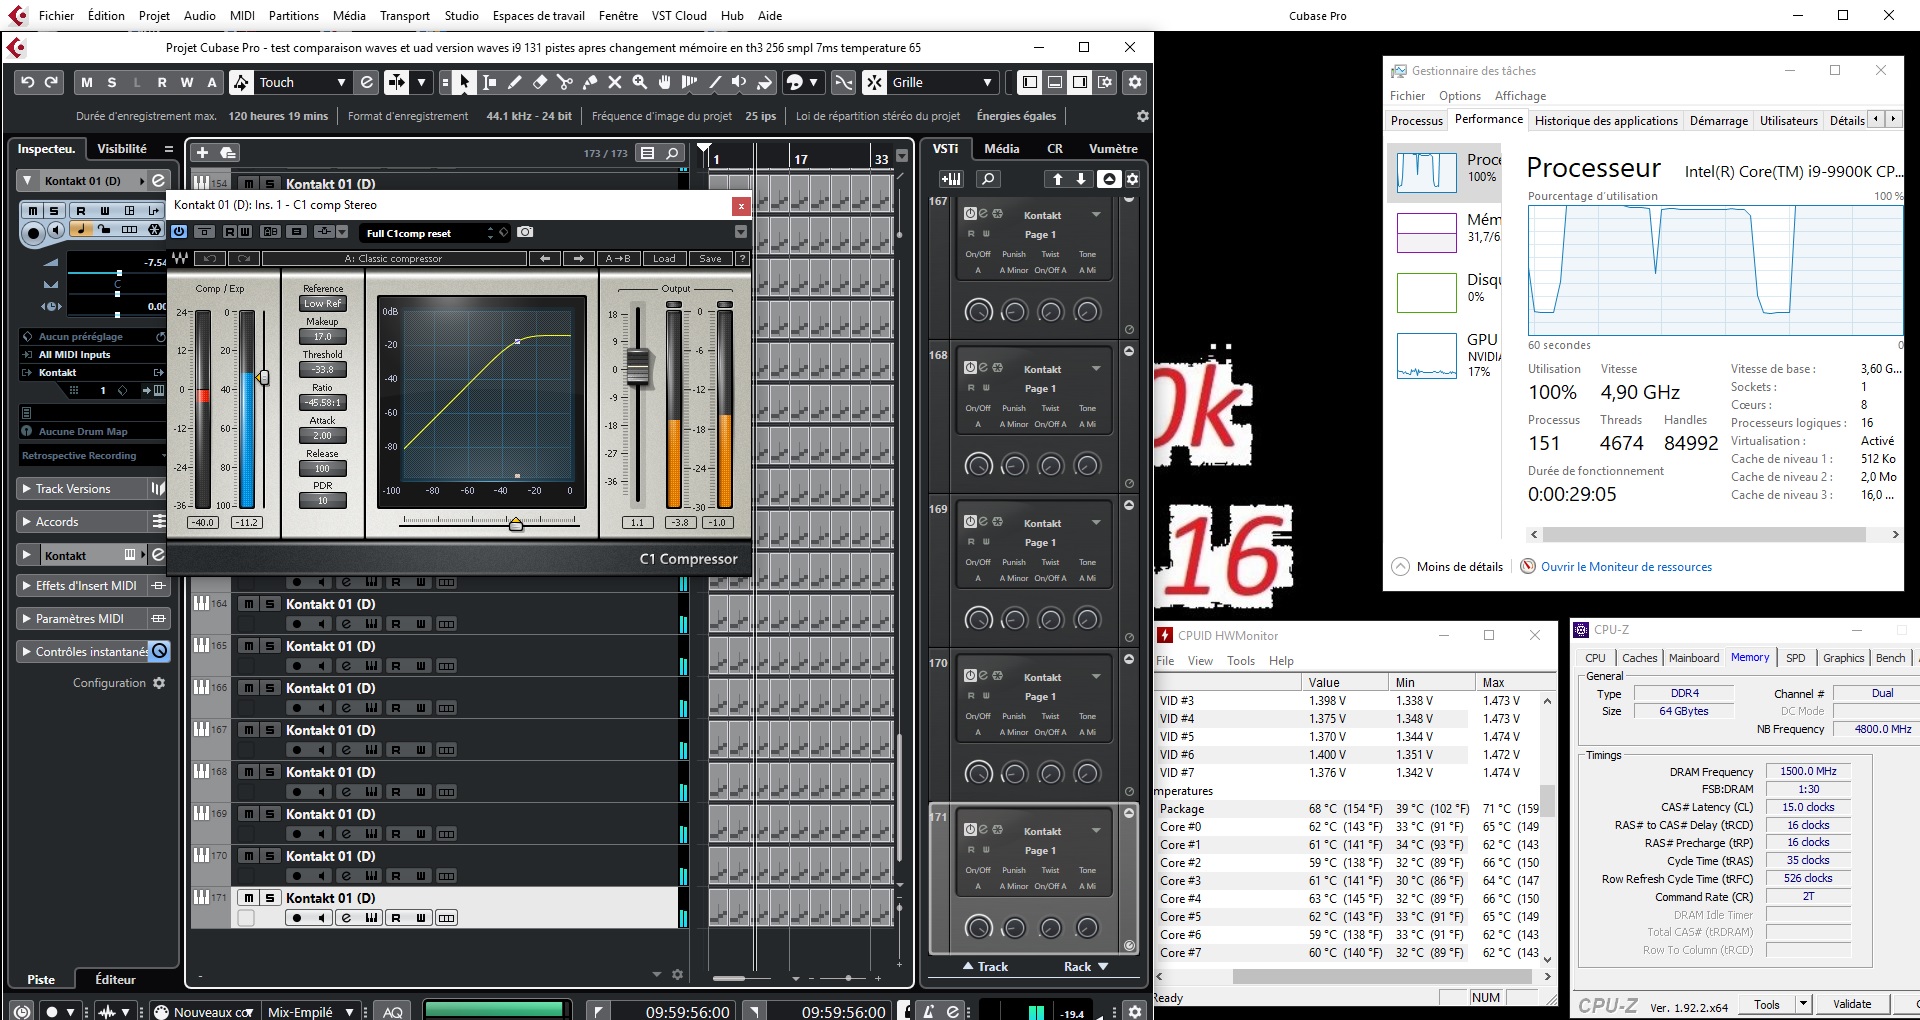Click the Validate button in CPU-Z

pos(1852,1004)
